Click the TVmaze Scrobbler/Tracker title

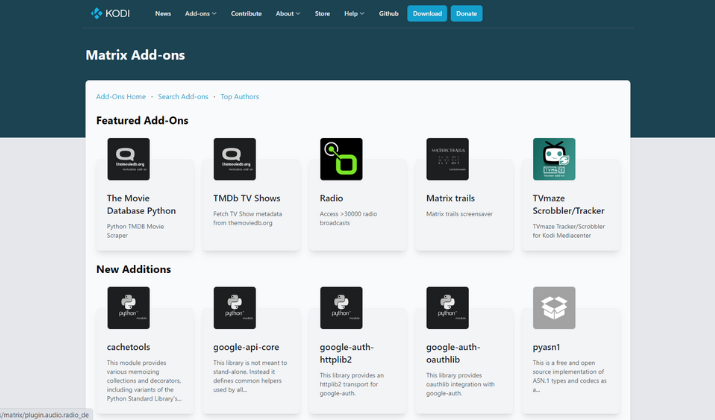569,204
